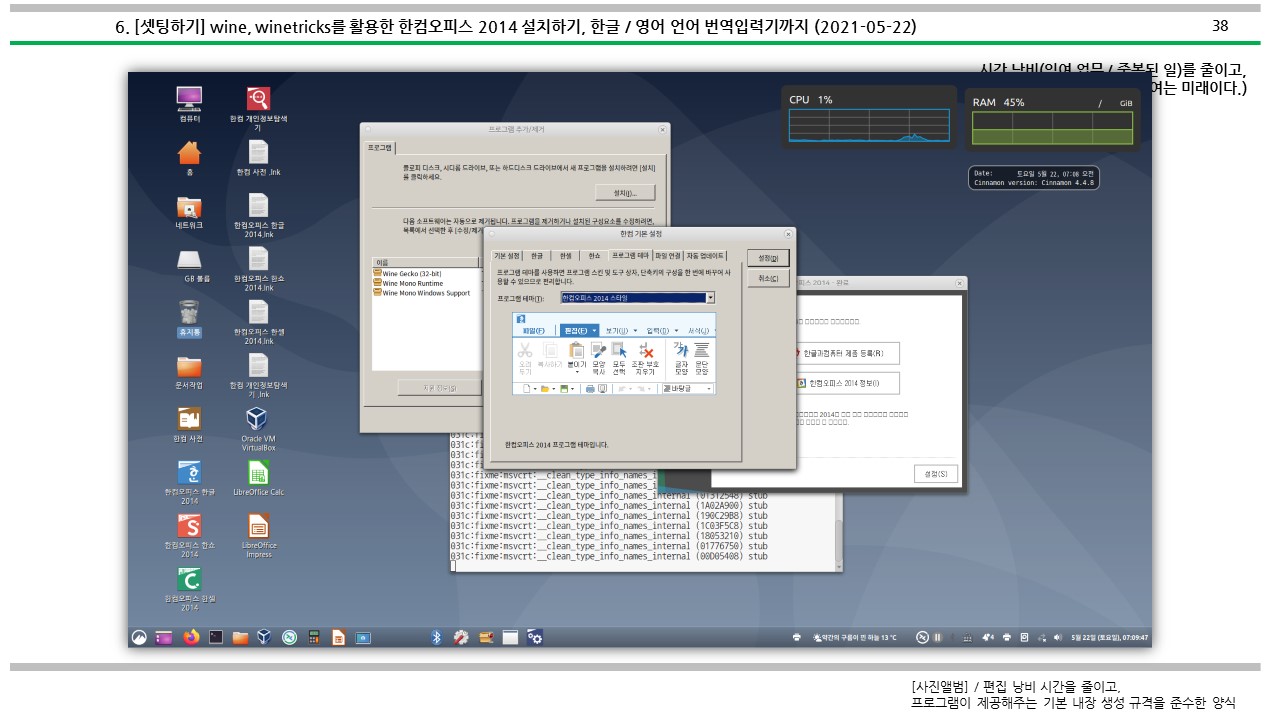
Task: Click the 조판 부호 지우기 icon
Action: [647, 350]
